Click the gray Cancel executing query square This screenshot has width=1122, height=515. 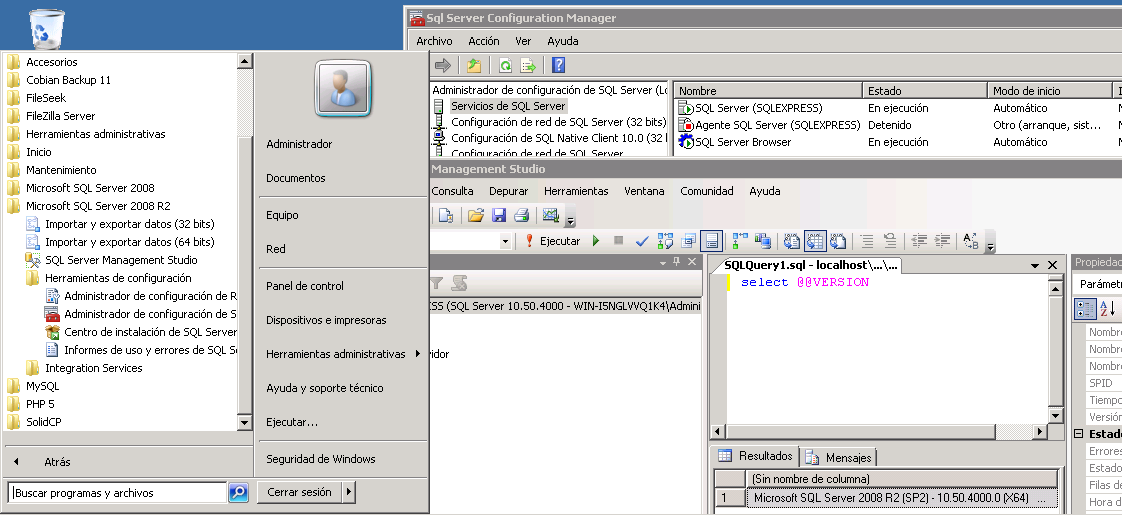[618, 241]
